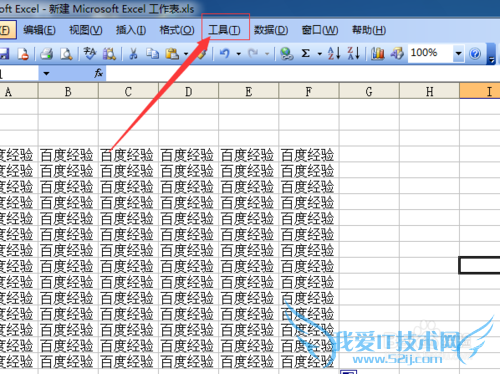
Task: Open Print Preview with magnifier icon
Action: pyautogui.click(x=66, y=54)
